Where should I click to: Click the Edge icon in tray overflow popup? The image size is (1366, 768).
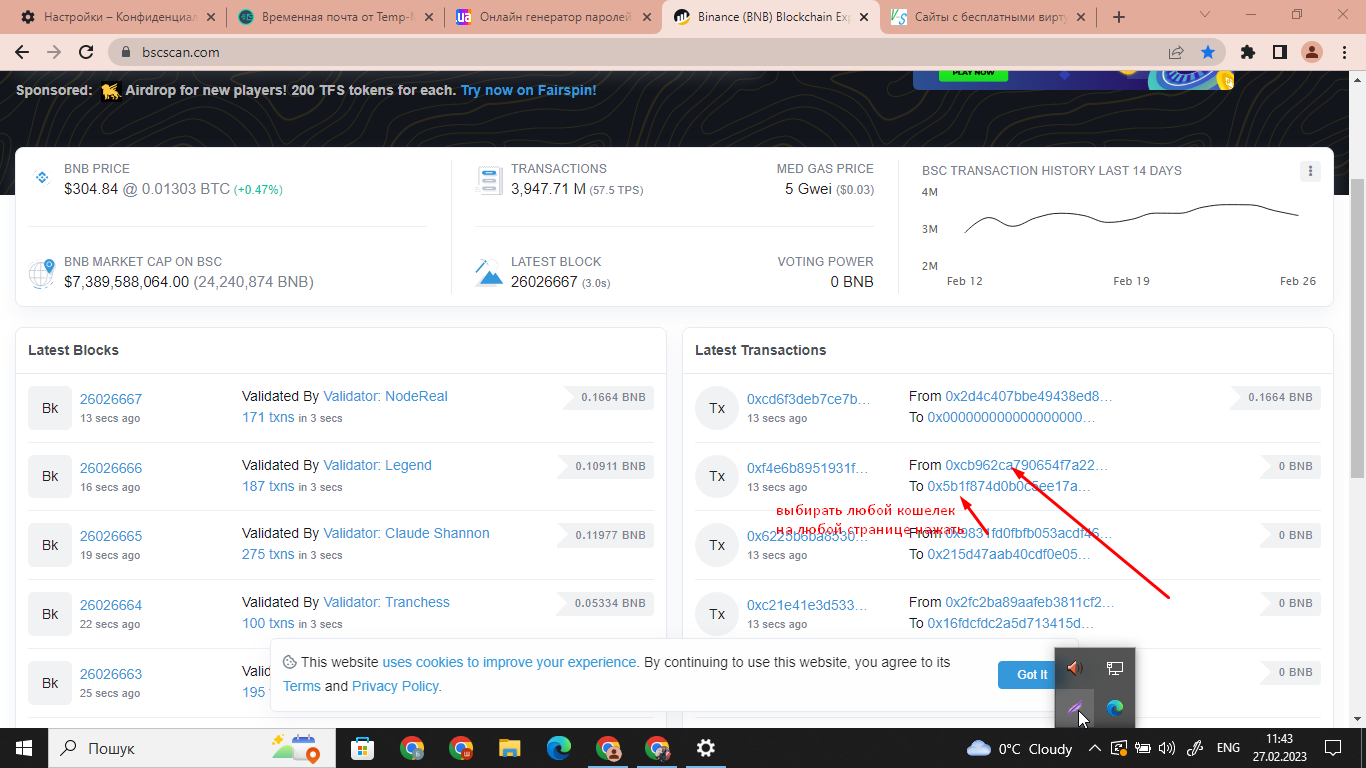(1115, 708)
